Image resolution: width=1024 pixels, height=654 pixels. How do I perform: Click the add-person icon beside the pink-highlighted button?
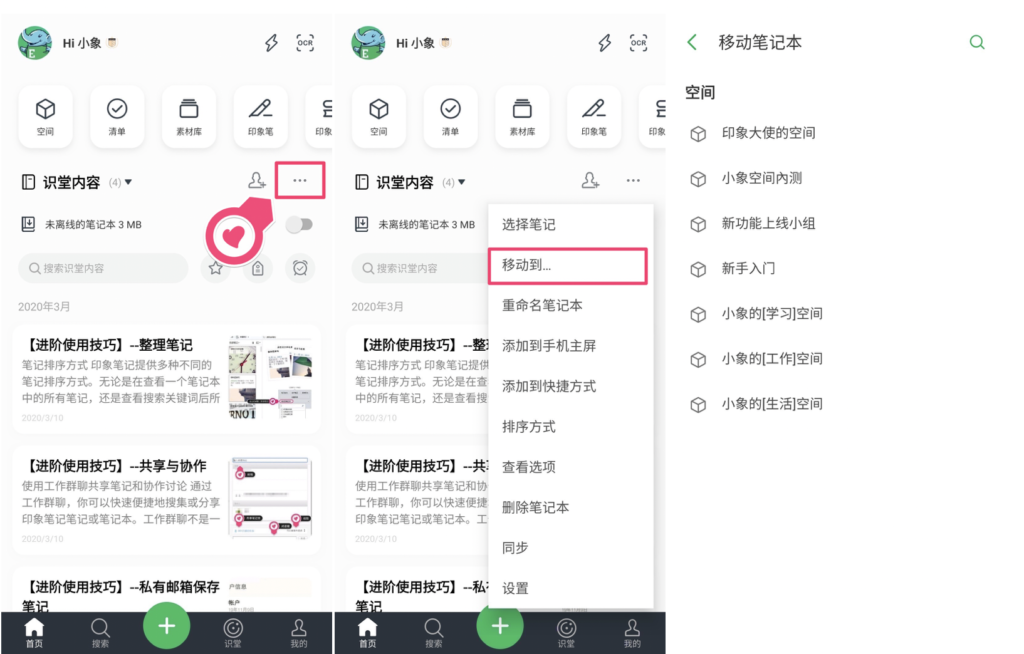pyautogui.click(x=257, y=181)
